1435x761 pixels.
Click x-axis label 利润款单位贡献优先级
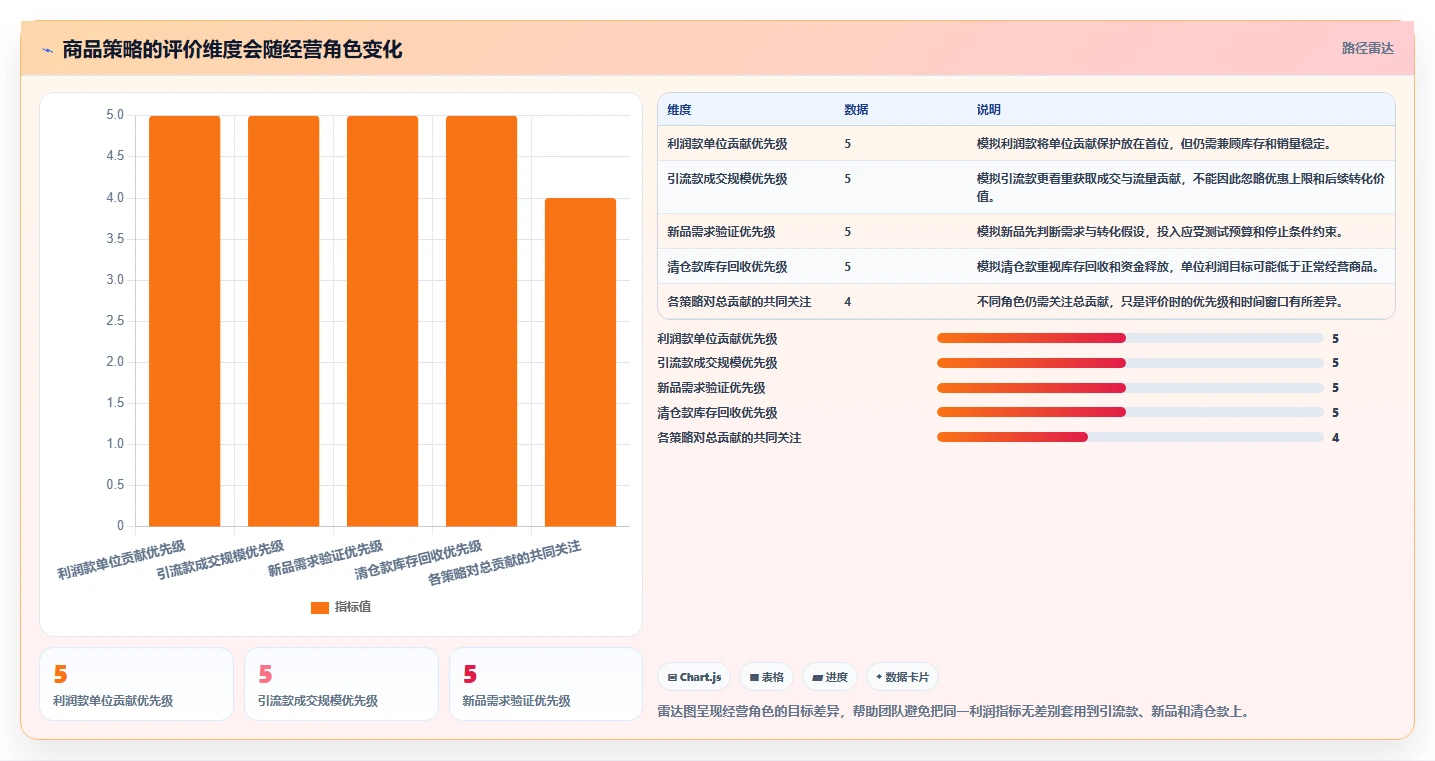[121, 560]
